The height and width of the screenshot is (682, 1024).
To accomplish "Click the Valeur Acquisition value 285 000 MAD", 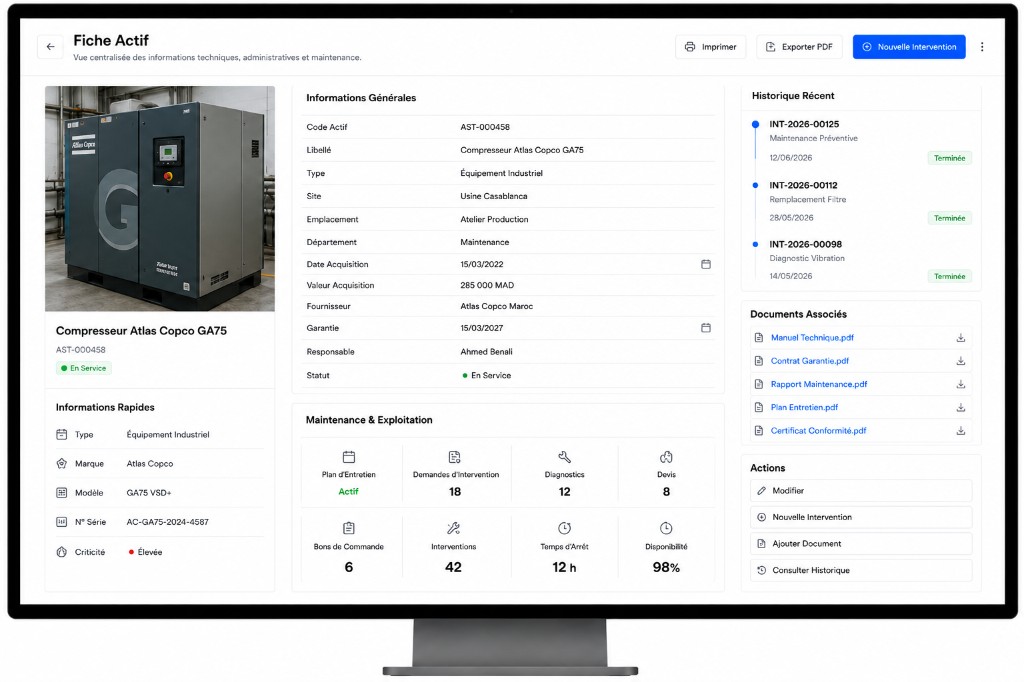I will pos(487,285).
